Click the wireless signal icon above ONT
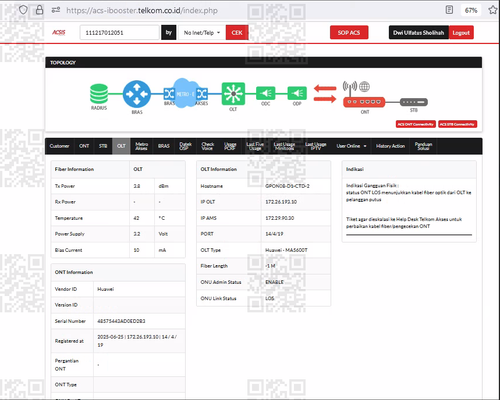Image resolution: width=500 pixels, height=400 pixels. coord(350,87)
